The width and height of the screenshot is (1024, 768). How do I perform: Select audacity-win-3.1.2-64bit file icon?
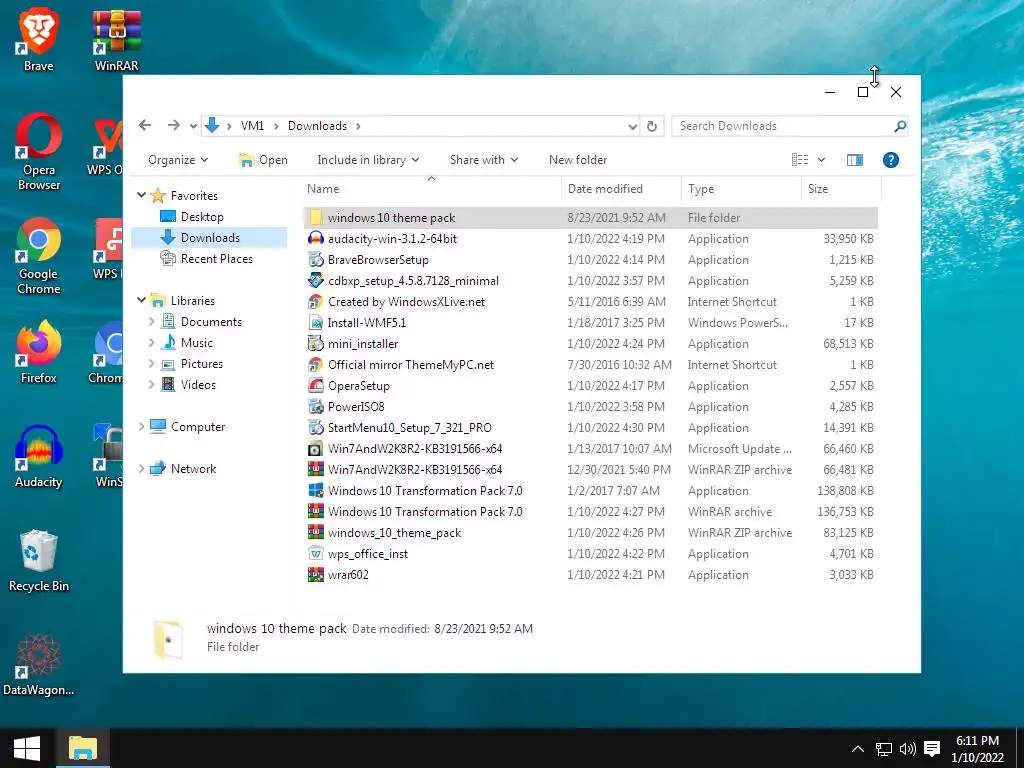tap(315, 238)
